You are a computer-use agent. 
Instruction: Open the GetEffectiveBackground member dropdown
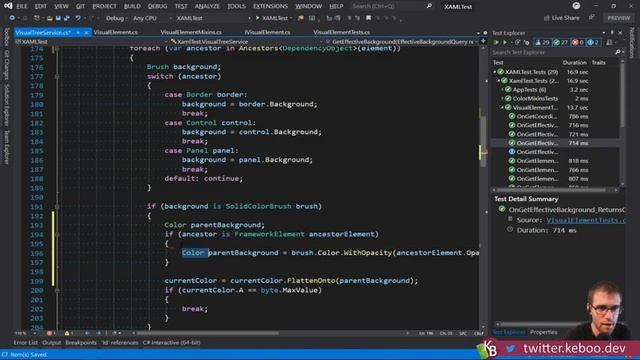[402, 42]
